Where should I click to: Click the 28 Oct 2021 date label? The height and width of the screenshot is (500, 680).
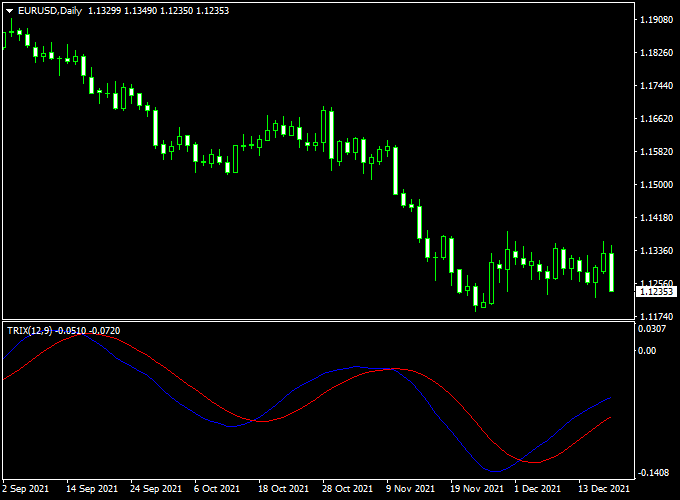coord(347,489)
